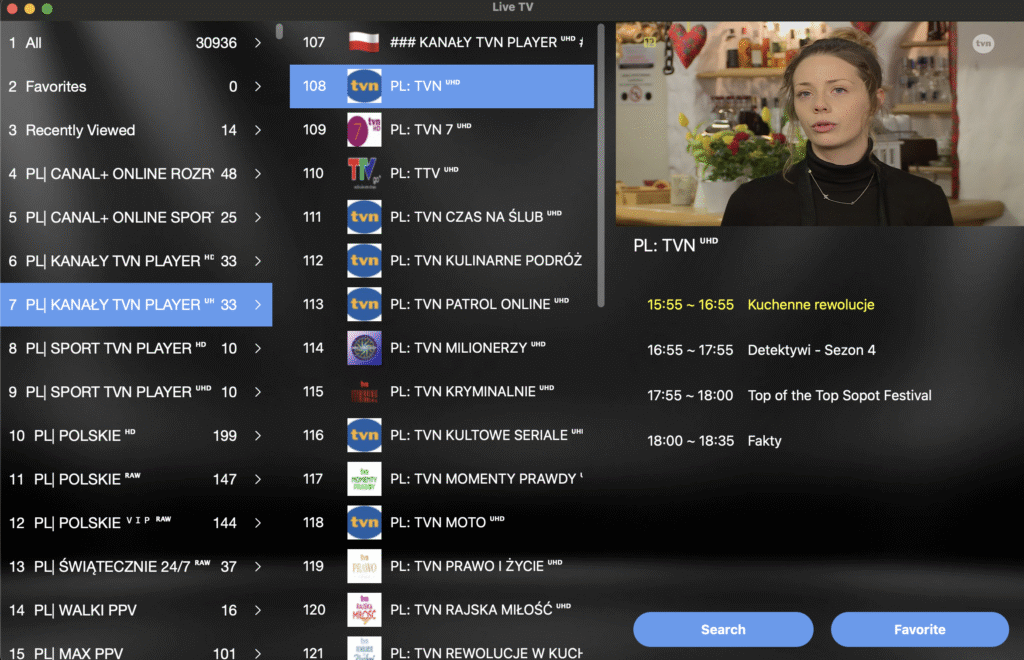Click the TVN Rajska Miłość logo
The width and height of the screenshot is (1024, 660).
(363, 609)
